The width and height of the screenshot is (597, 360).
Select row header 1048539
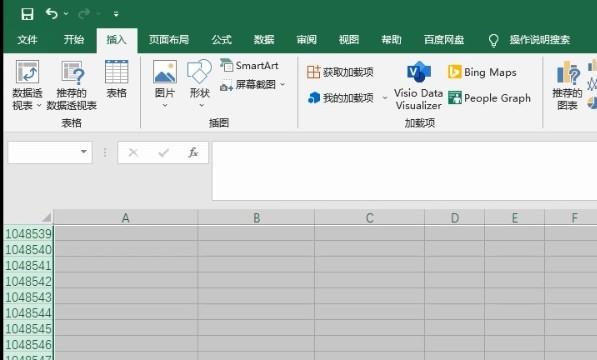[x=29, y=233]
